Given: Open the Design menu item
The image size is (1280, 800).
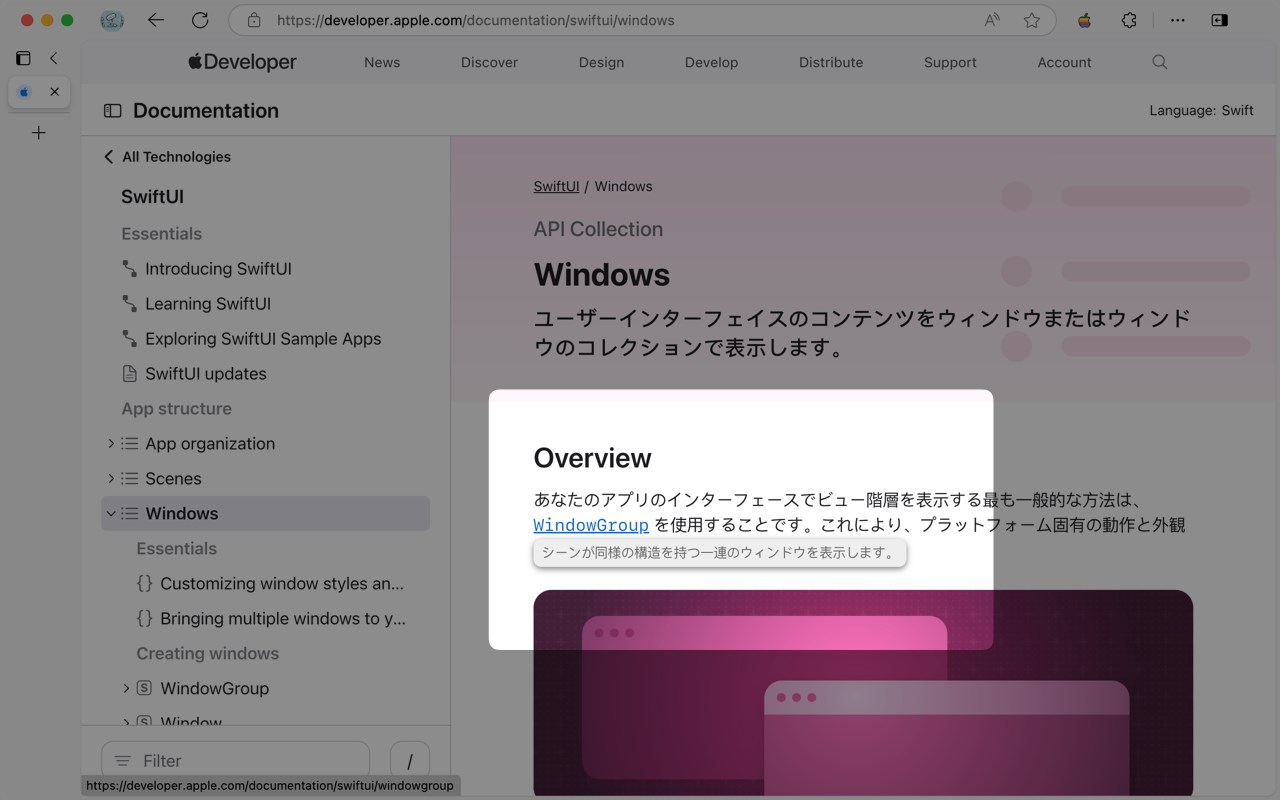Looking at the screenshot, I should (x=601, y=62).
